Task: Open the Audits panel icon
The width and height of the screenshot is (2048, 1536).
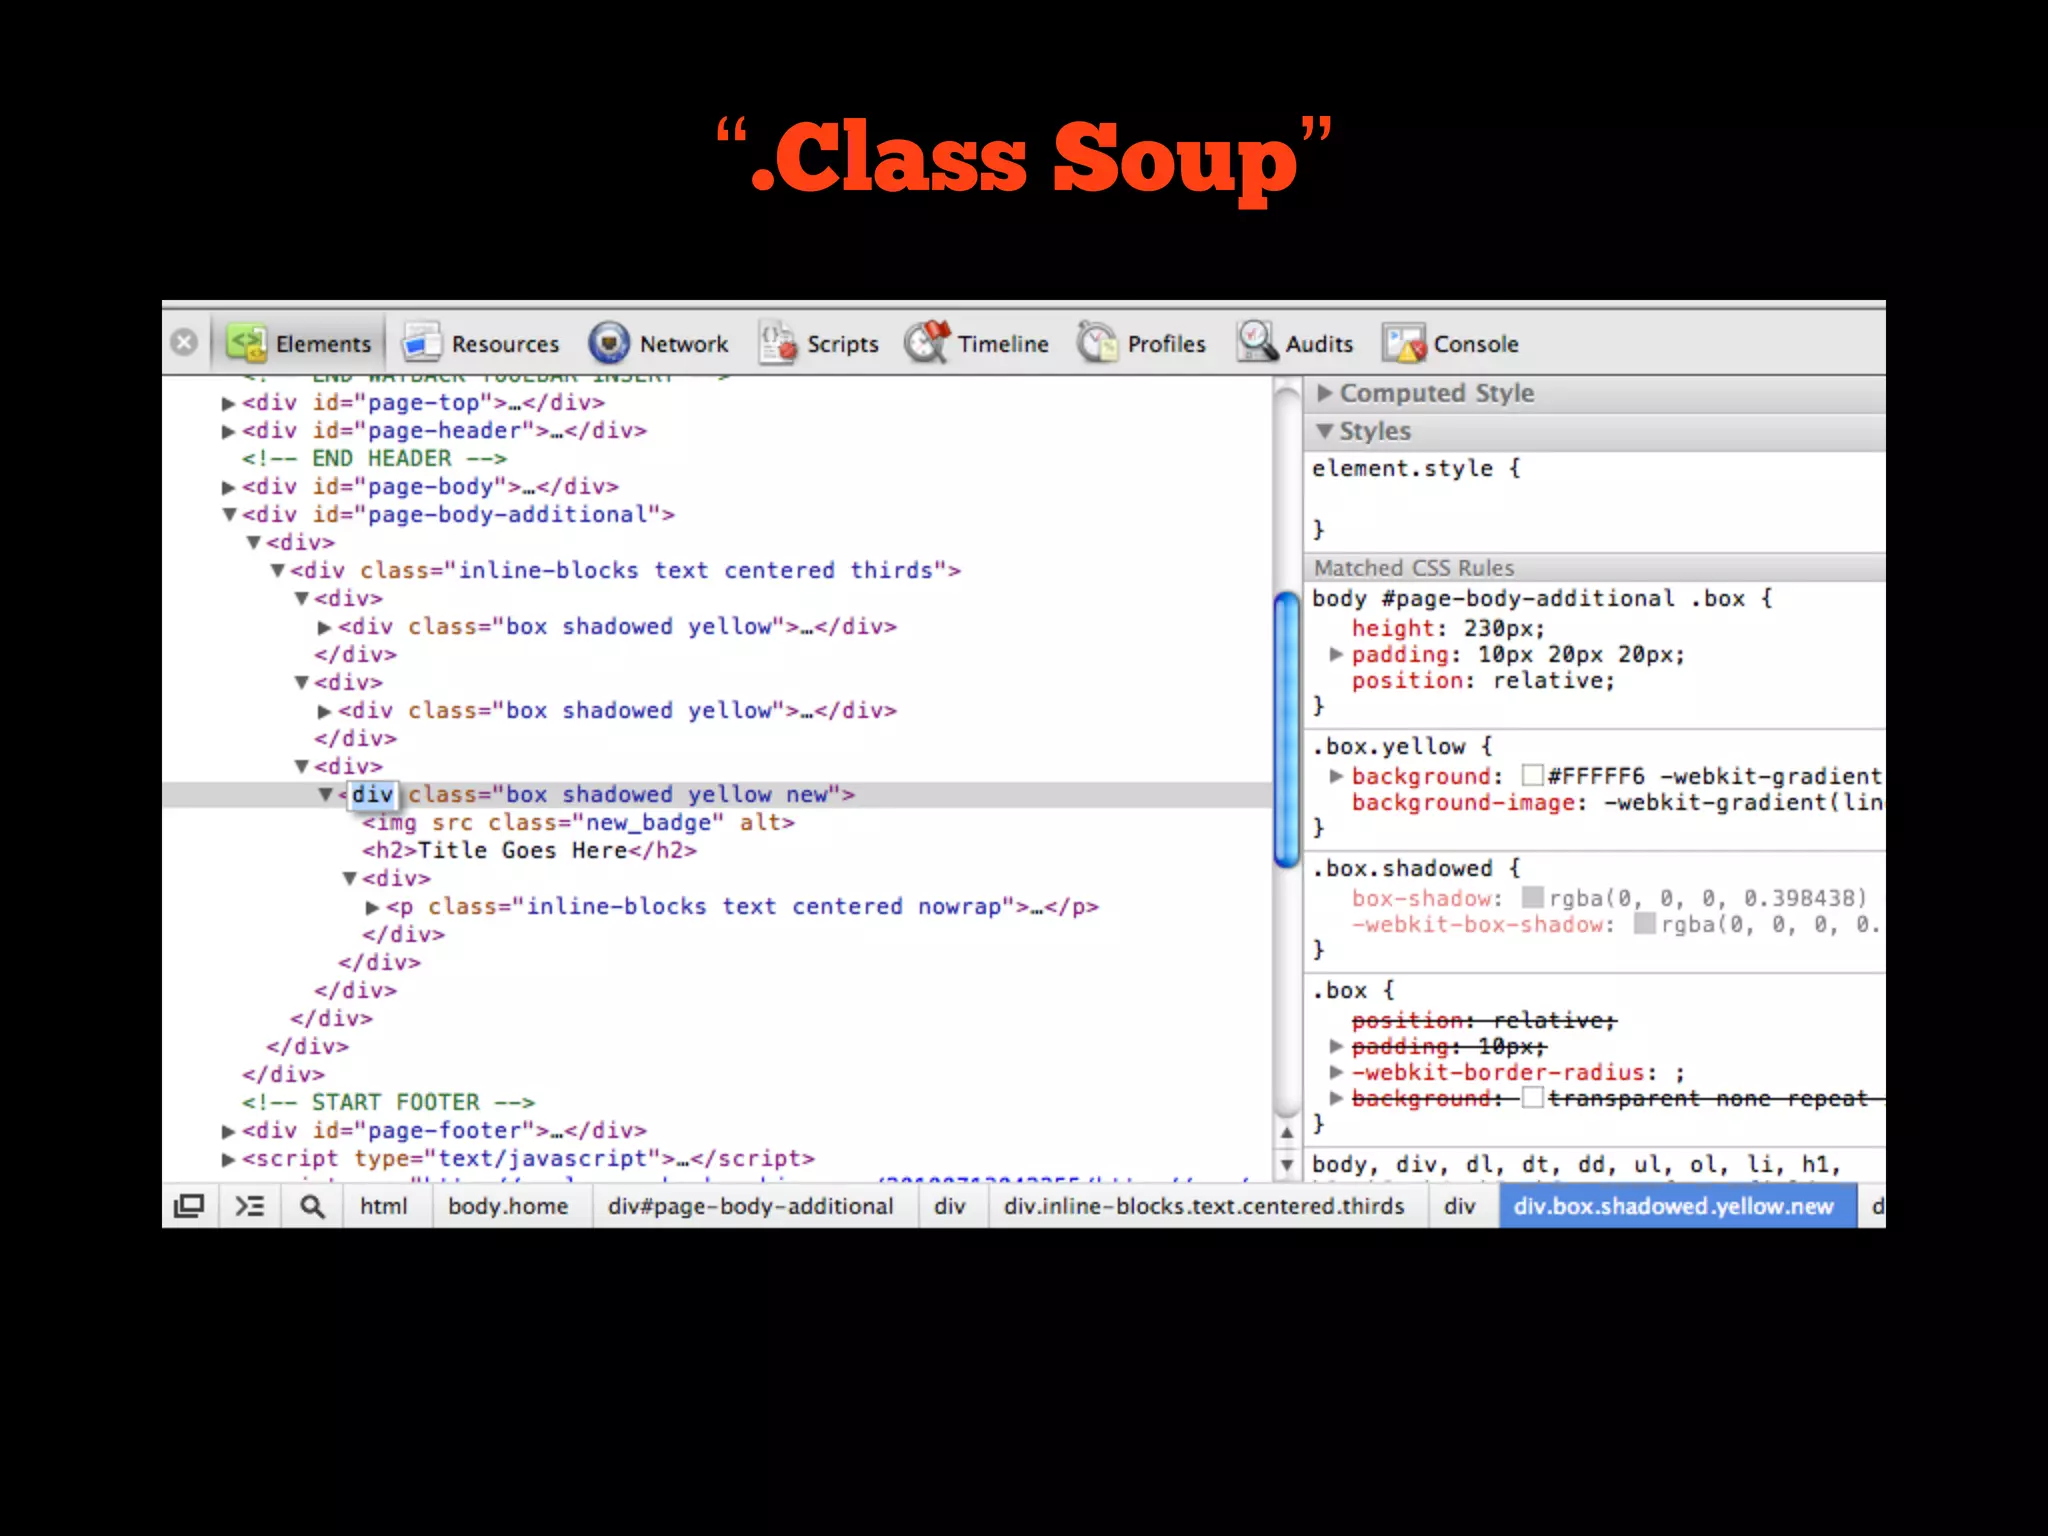Action: [1256, 342]
